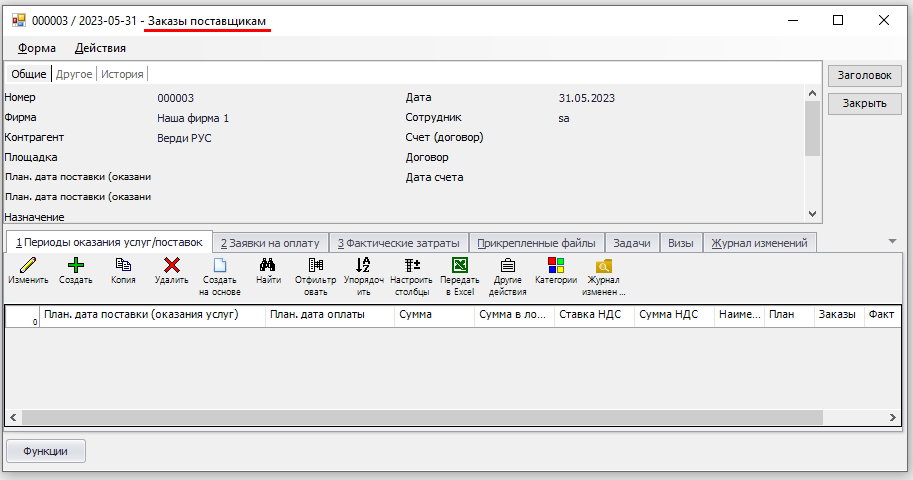Screen dimensions: 913x480
Task: Click the header panel scroll-down arrow
Action: coord(812,214)
